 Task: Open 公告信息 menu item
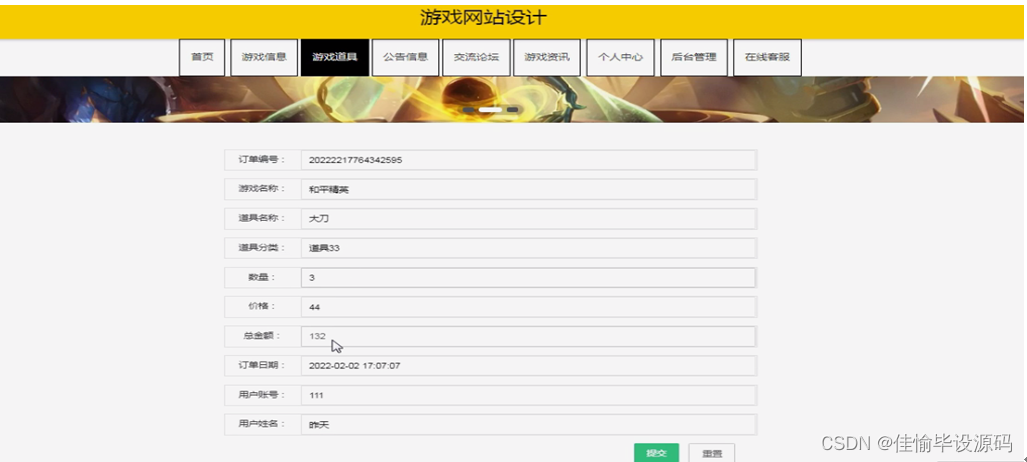tap(405, 58)
